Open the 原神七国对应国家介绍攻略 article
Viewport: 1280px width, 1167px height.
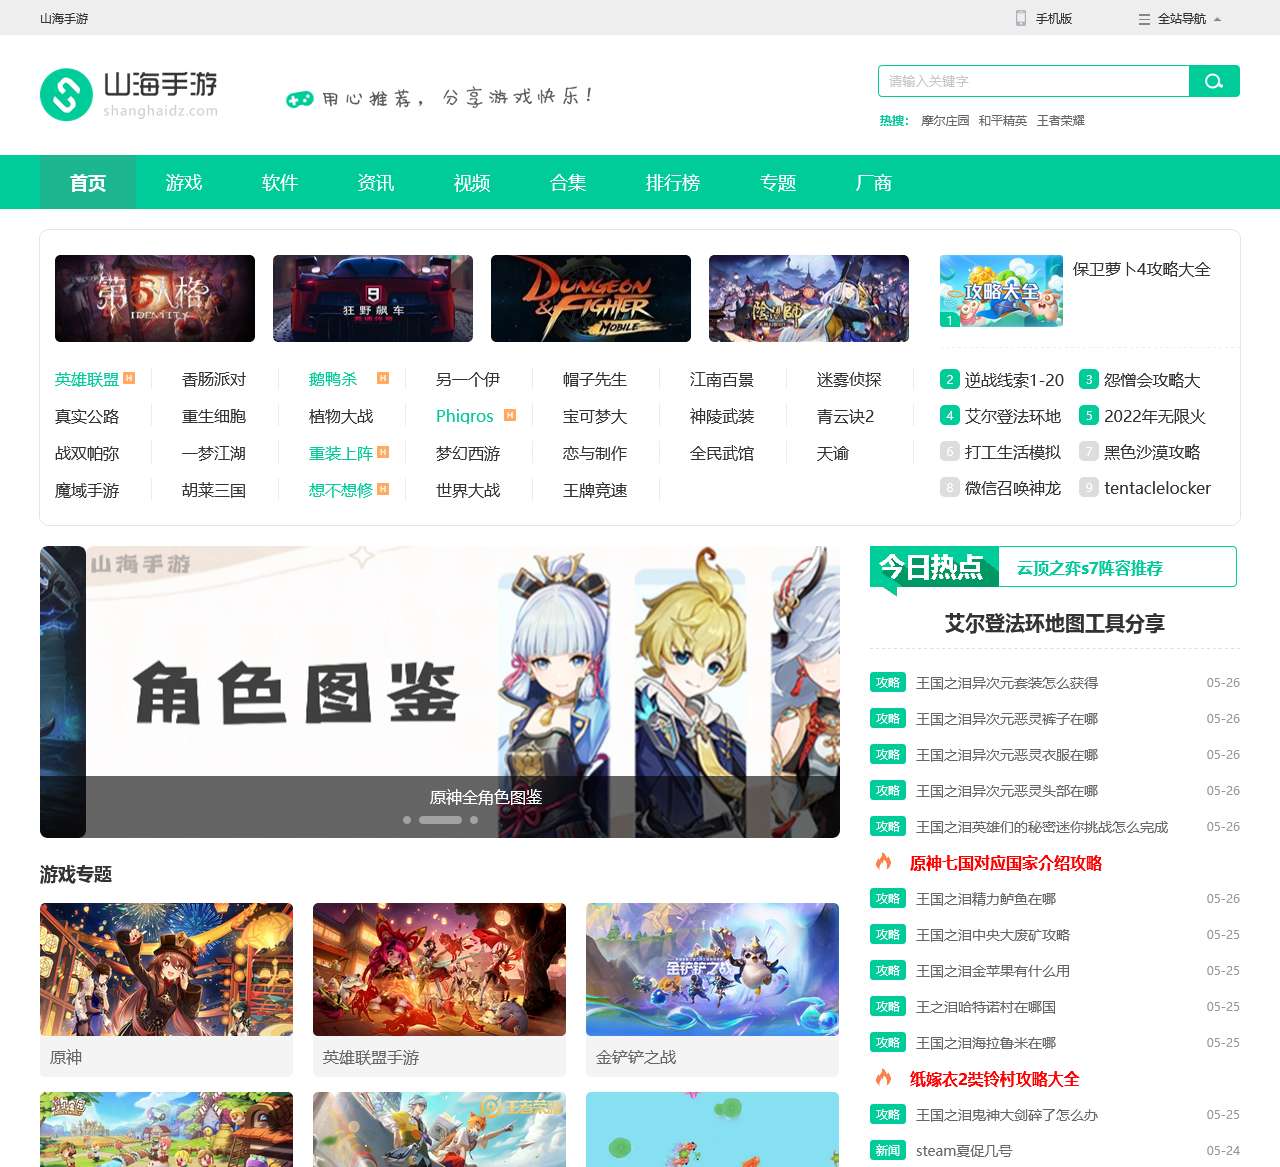click(1006, 863)
